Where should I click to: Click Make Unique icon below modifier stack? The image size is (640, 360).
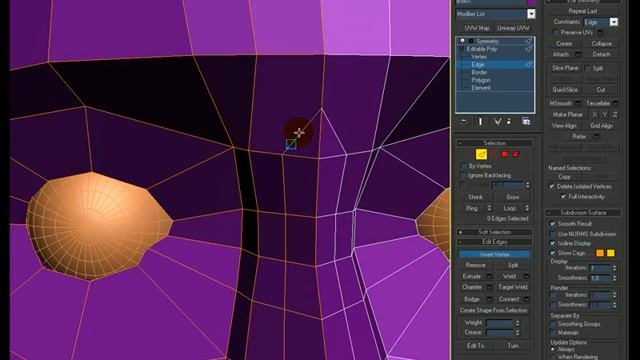[497, 122]
